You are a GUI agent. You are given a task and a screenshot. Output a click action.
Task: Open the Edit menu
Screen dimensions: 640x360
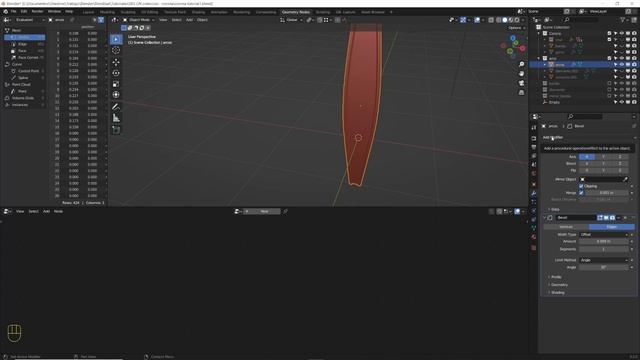[x=24, y=11]
